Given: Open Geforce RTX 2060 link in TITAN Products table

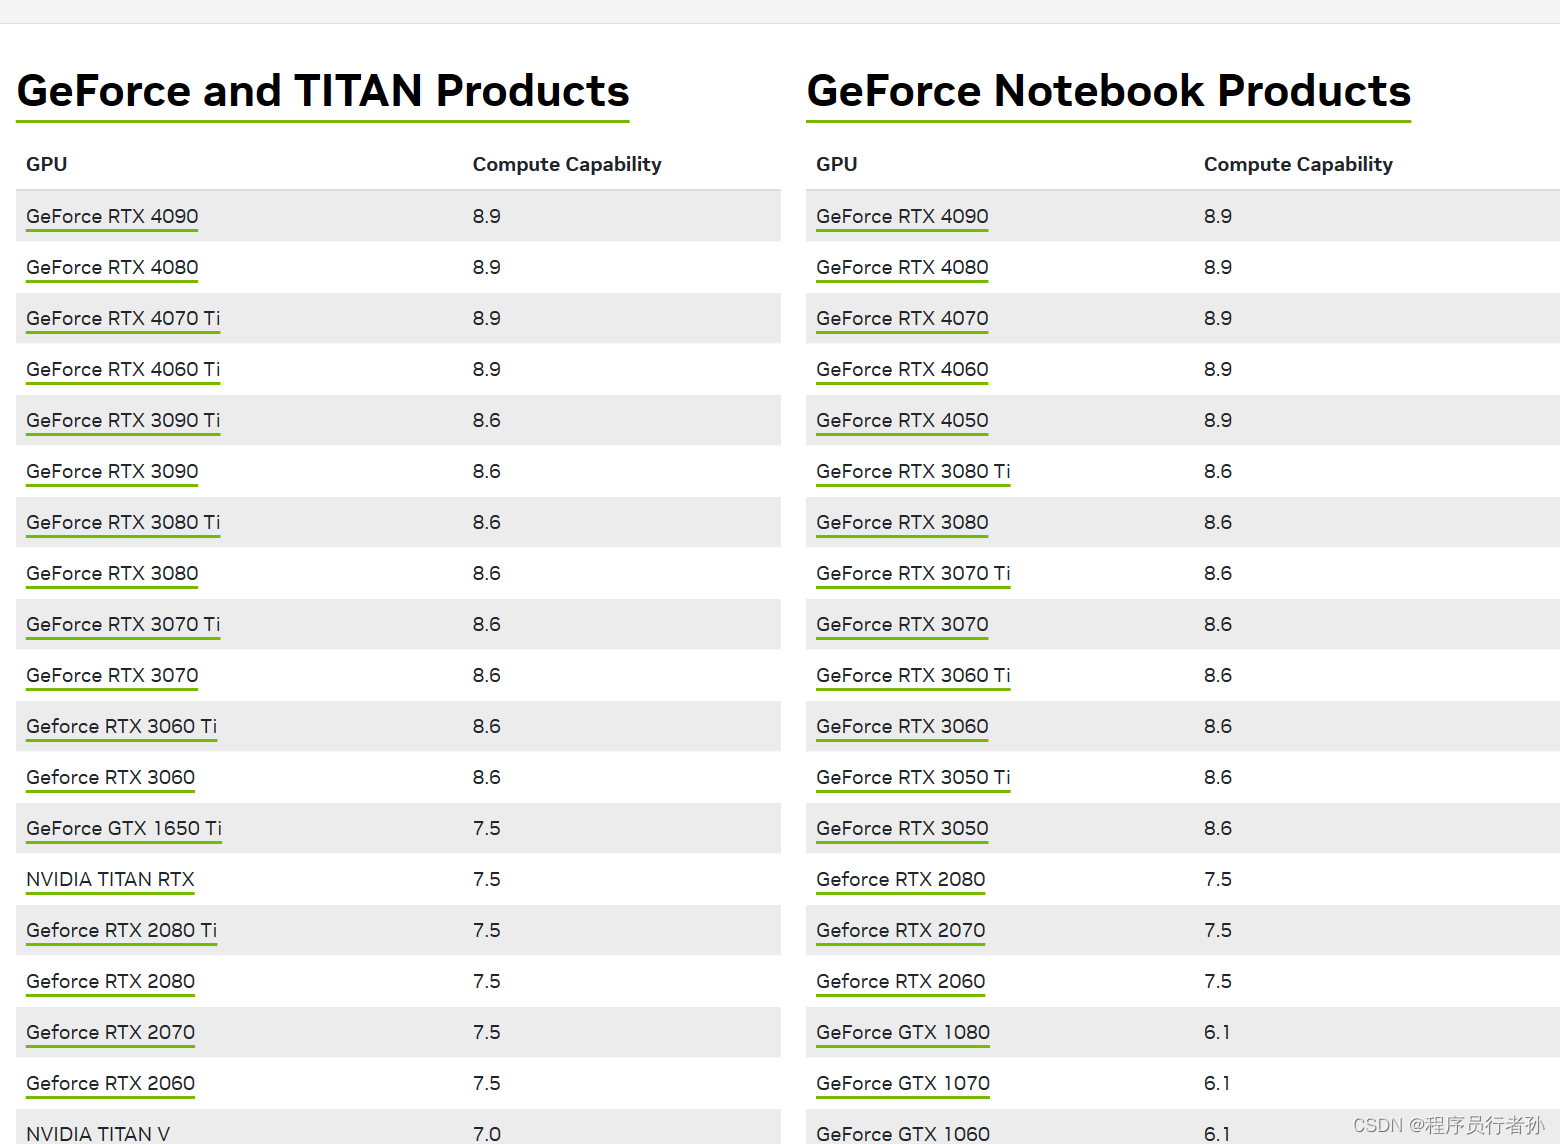Looking at the screenshot, I should [110, 1083].
